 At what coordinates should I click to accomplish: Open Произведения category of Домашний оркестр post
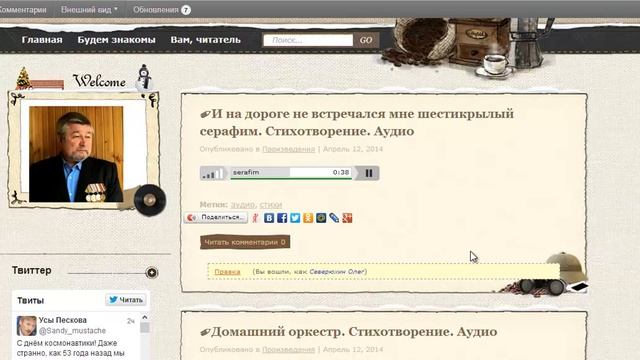coord(289,349)
